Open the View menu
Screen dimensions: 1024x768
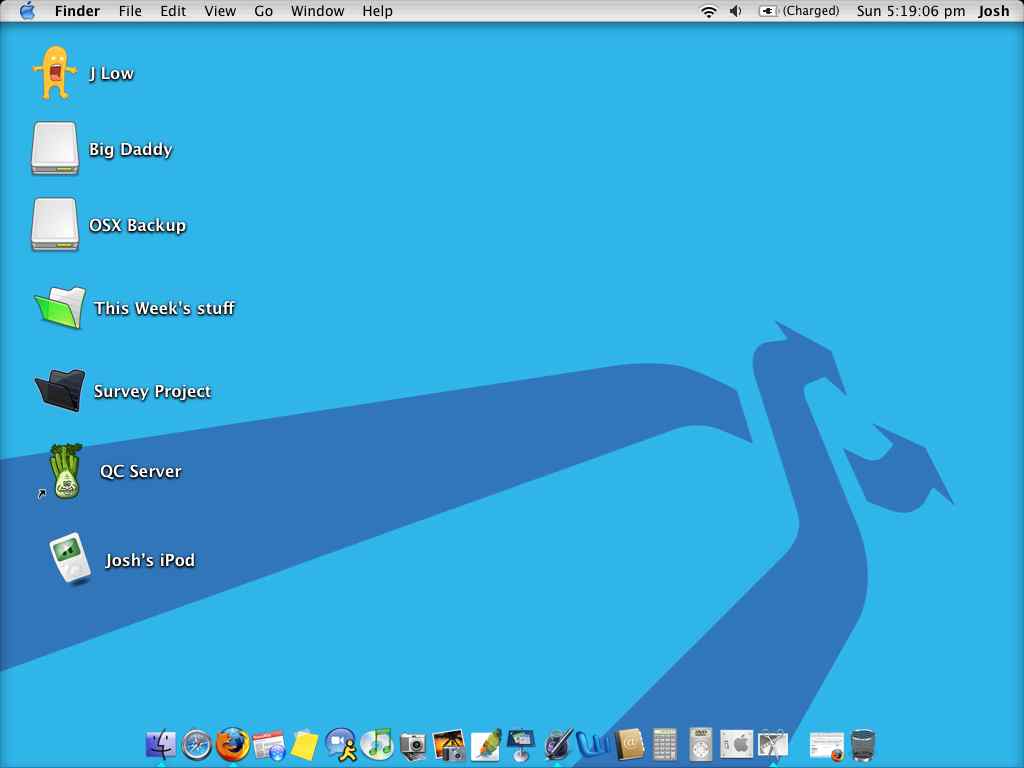pos(220,11)
